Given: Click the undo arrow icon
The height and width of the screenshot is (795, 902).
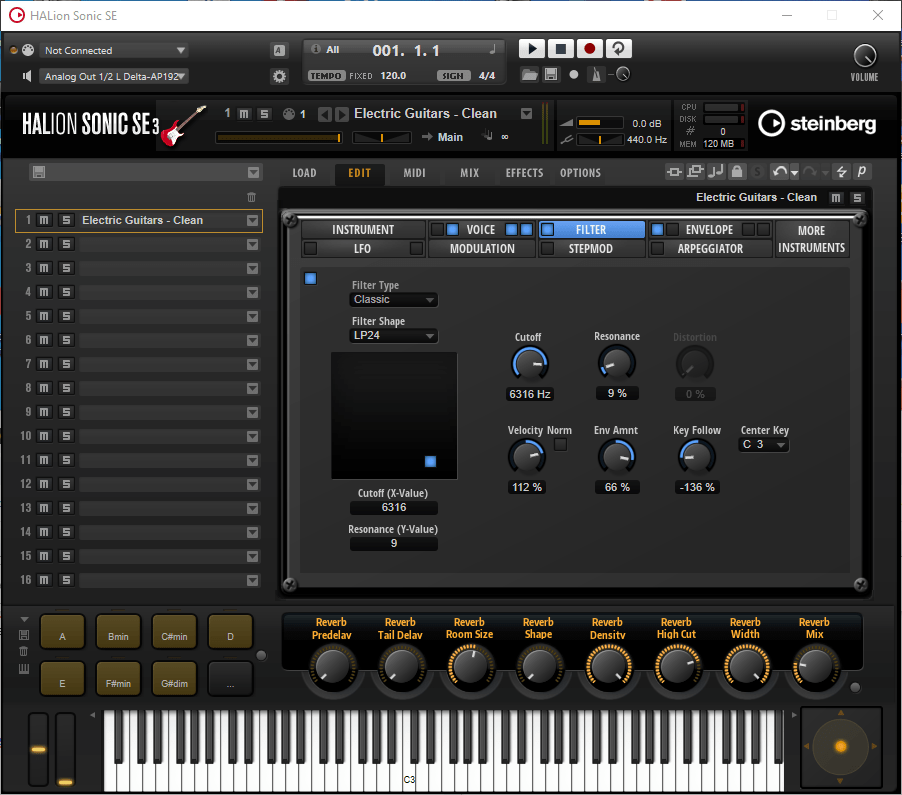Looking at the screenshot, I should pos(779,171).
